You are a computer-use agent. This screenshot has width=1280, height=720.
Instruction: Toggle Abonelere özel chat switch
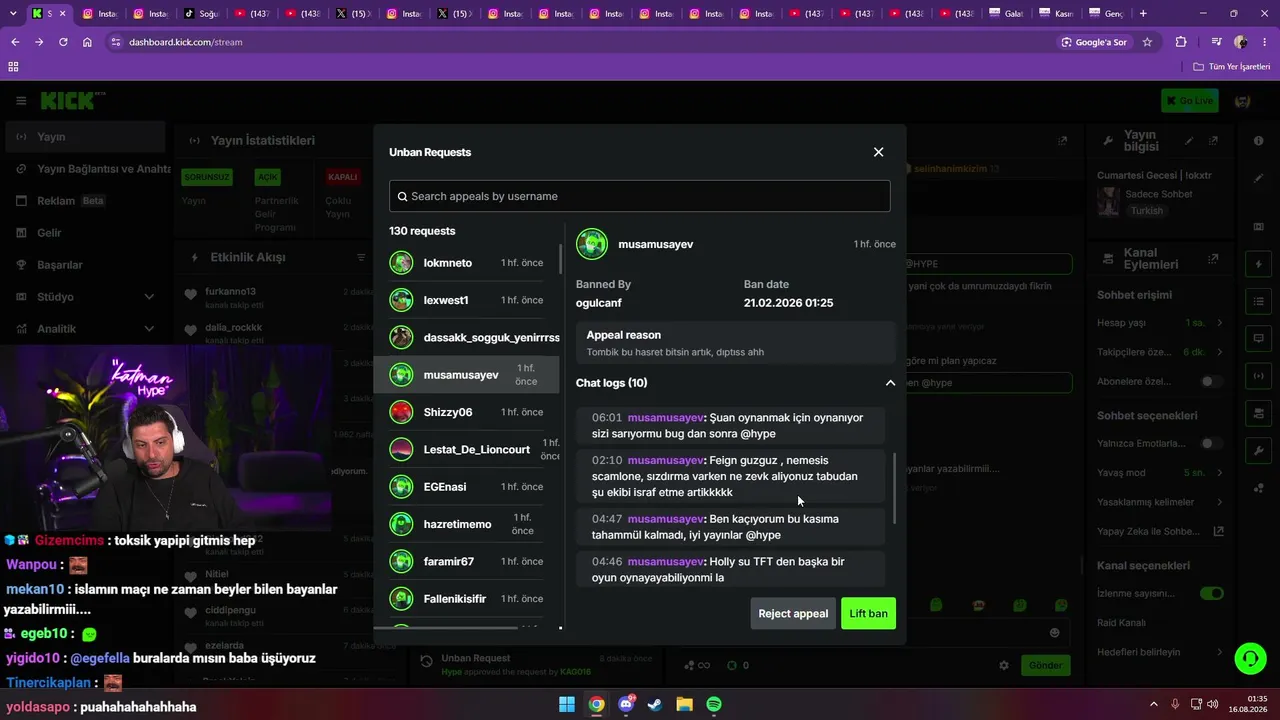pyautogui.click(x=1211, y=381)
